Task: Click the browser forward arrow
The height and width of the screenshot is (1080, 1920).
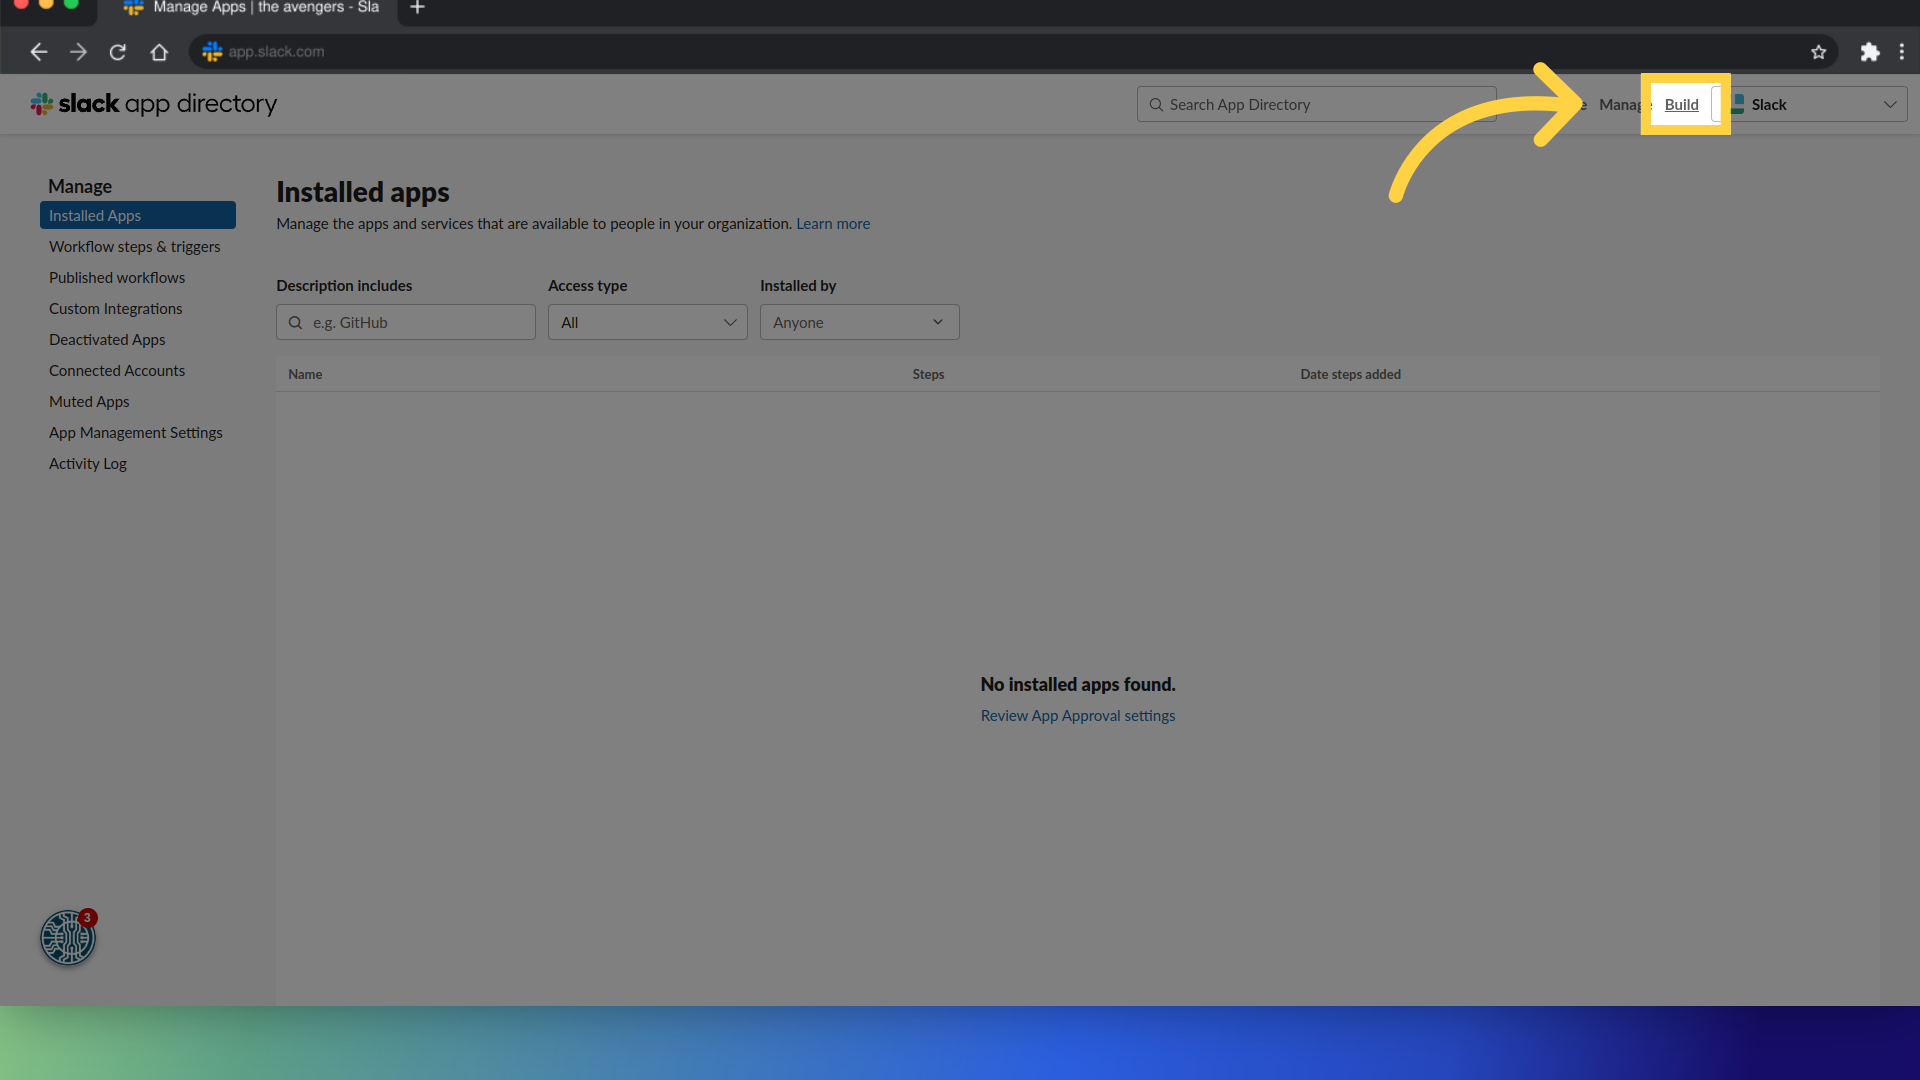Action: (x=78, y=52)
